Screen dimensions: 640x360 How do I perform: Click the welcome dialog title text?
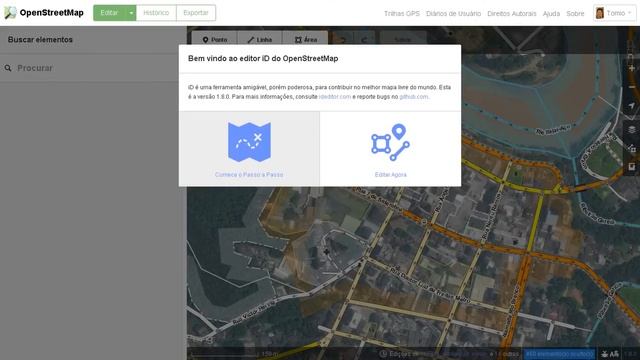(x=263, y=58)
